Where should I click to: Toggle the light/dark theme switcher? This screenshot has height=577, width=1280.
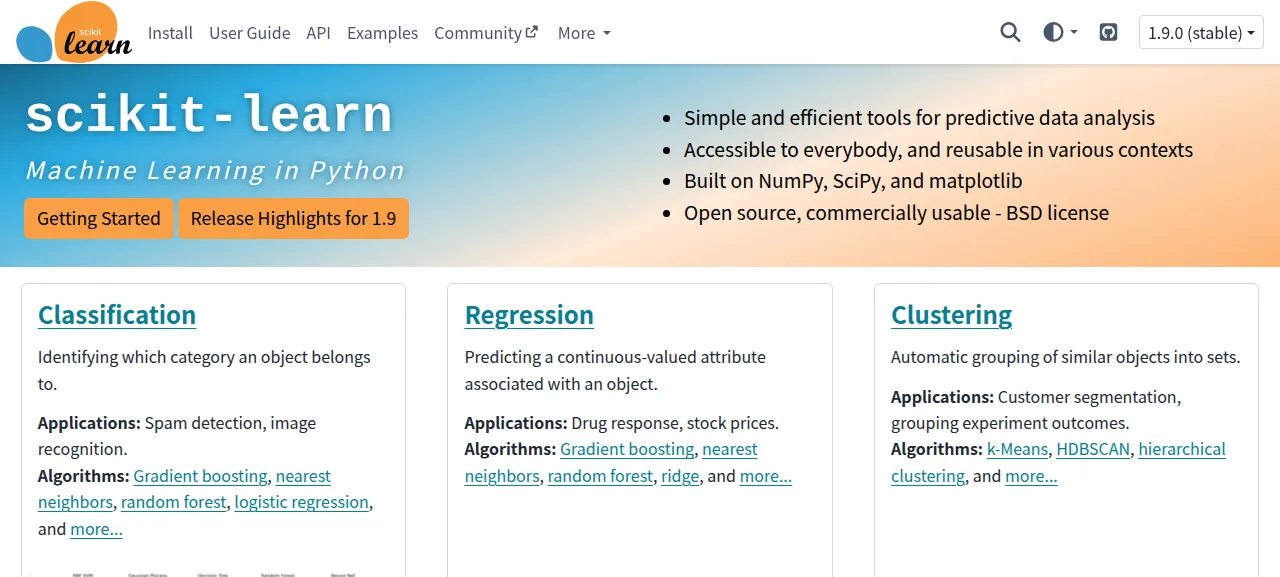pos(1060,33)
